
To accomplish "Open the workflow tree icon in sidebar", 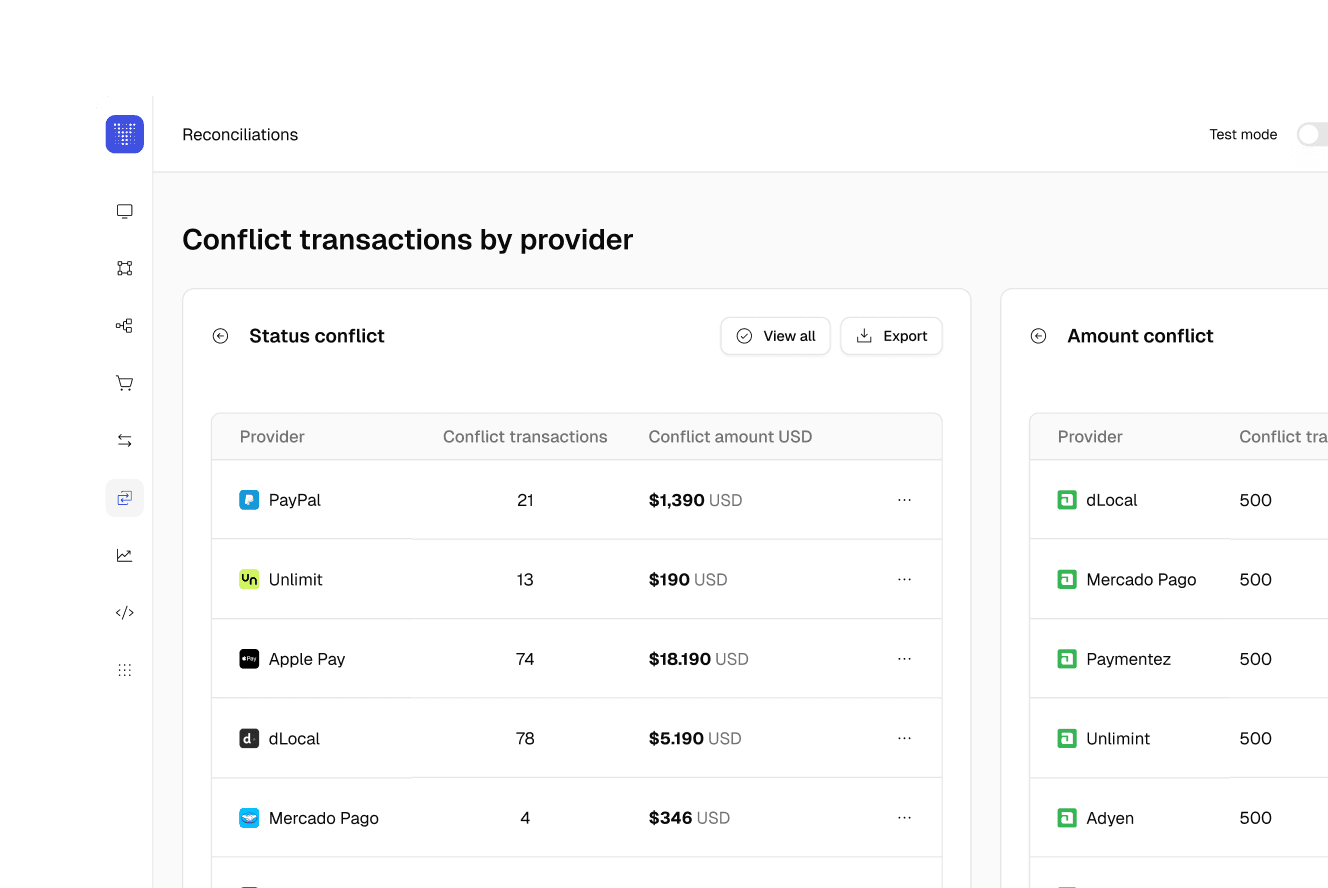I will (x=125, y=326).
